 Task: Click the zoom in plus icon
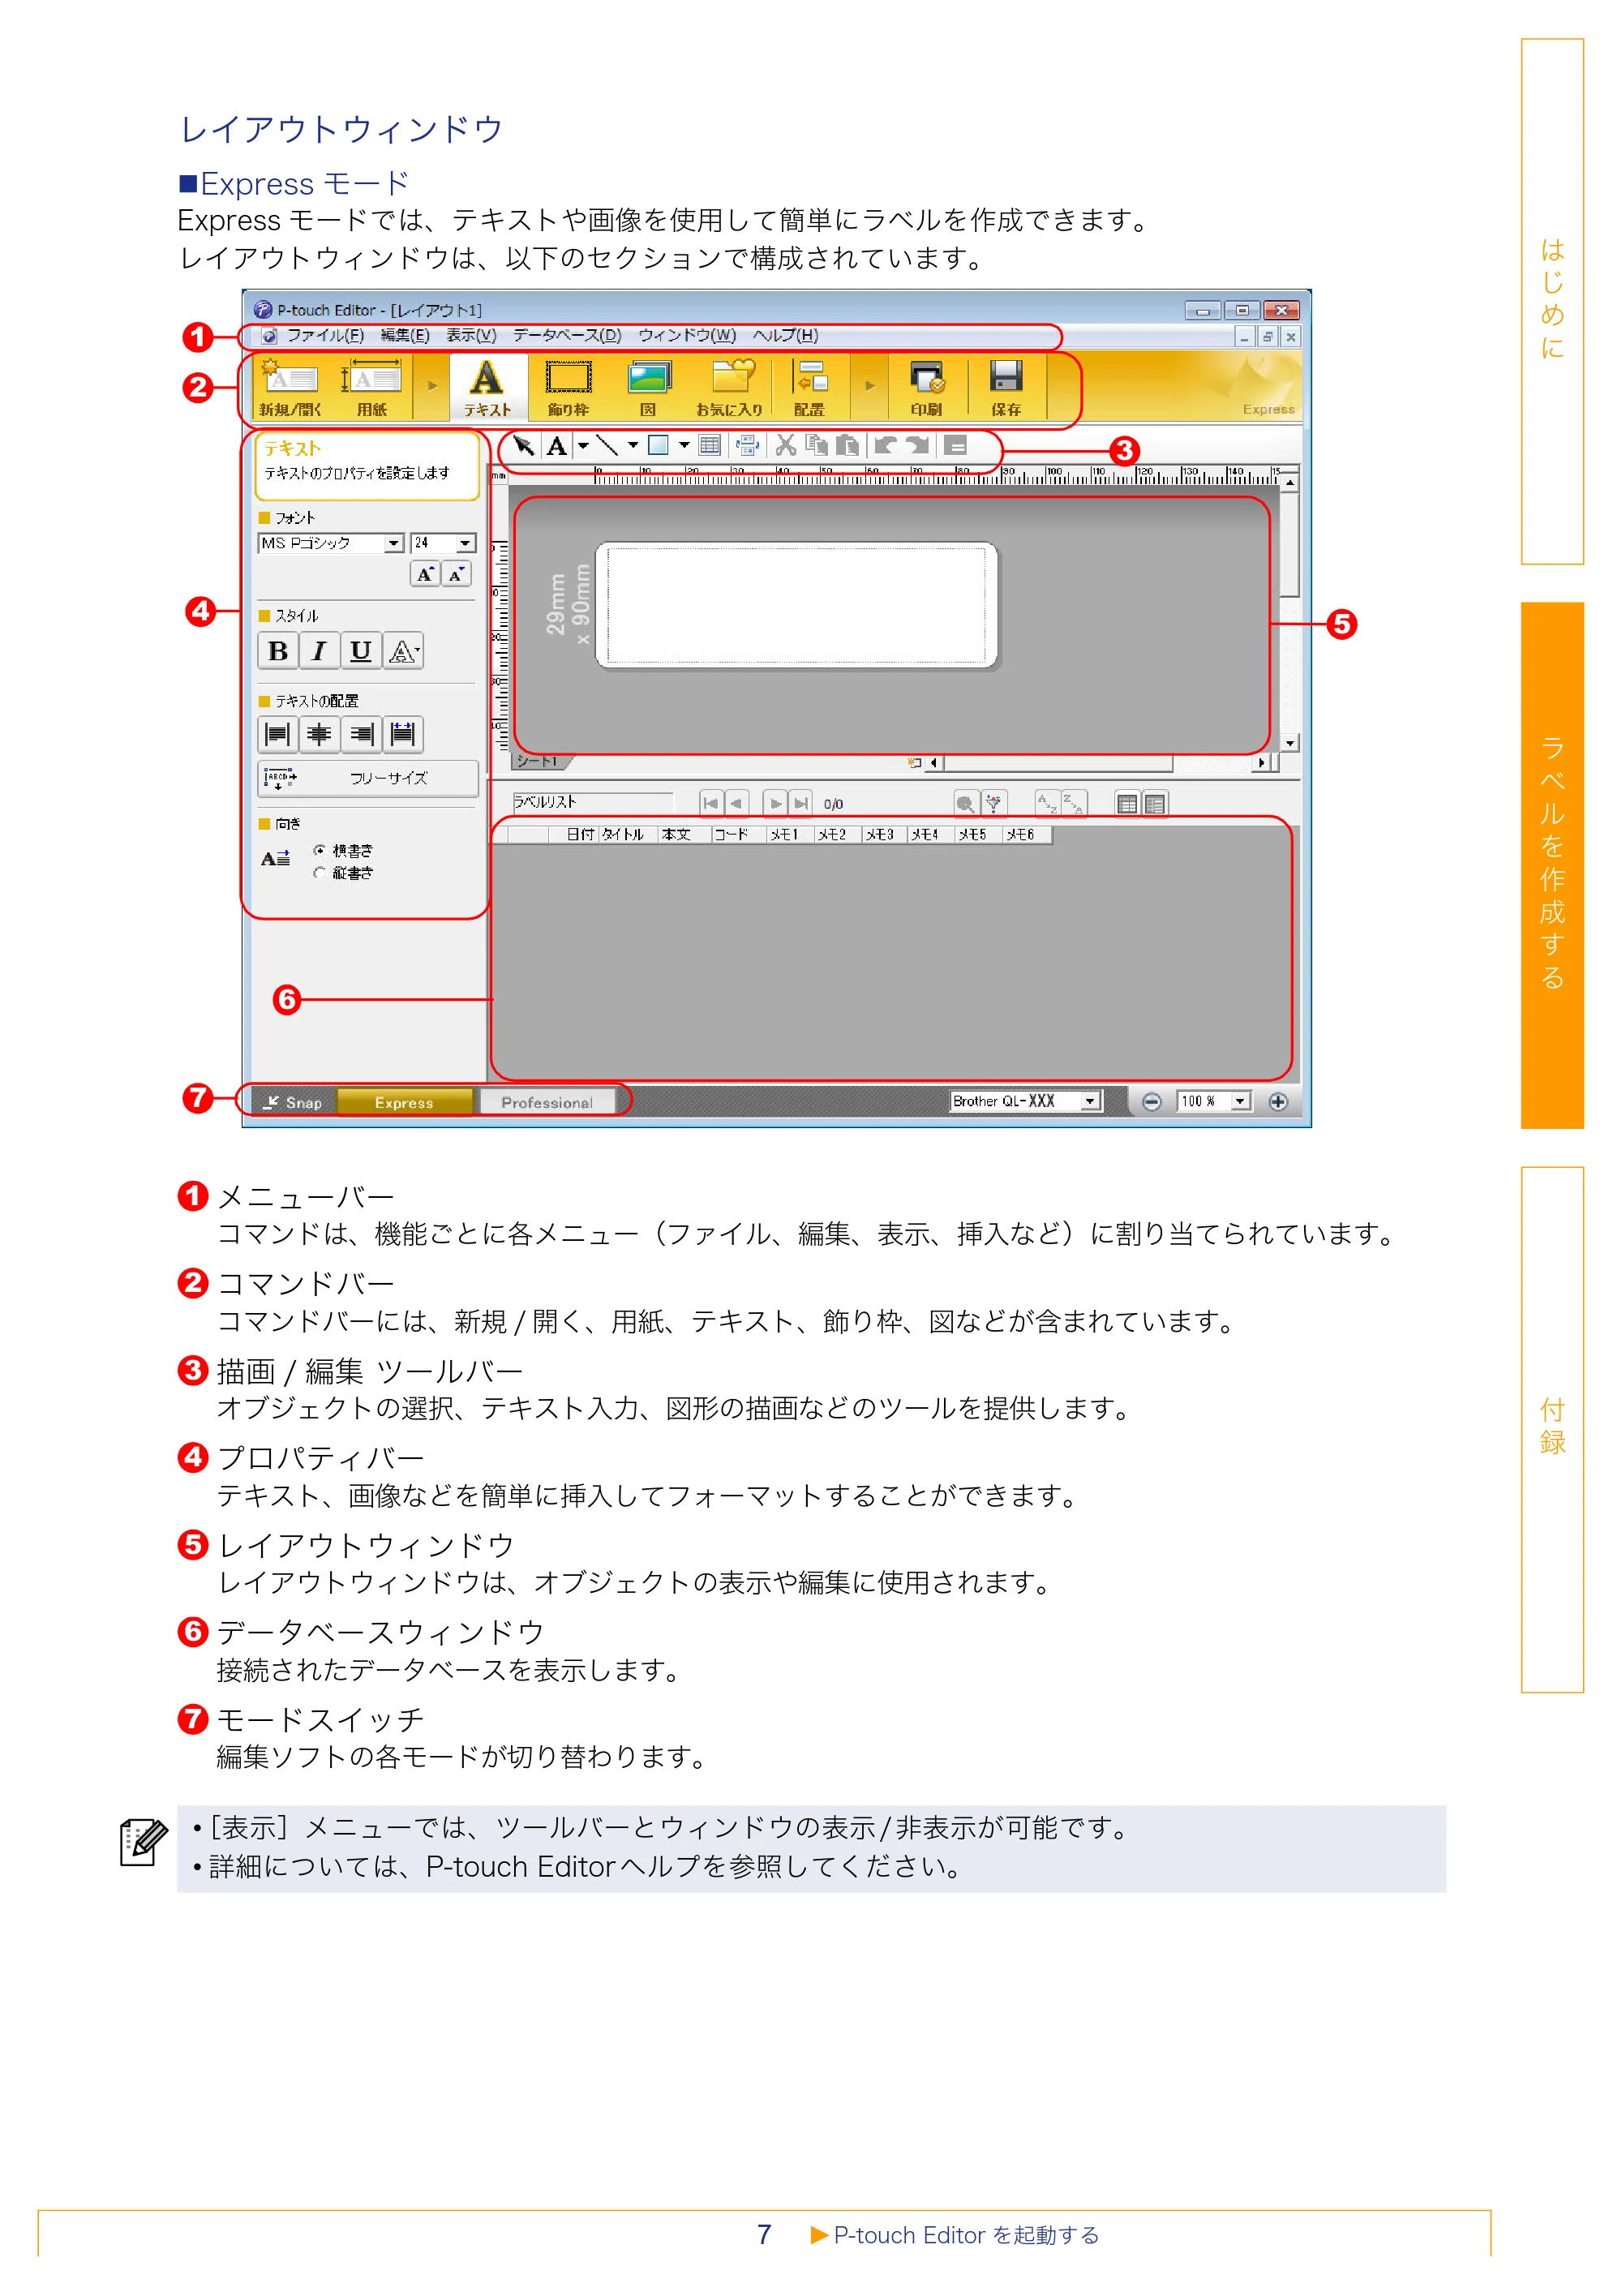pos(1278,1102)
